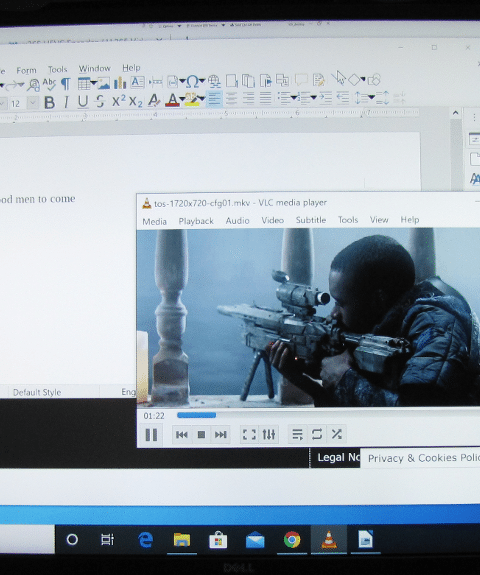Toggle formatting marks (pilcrow) in Writer
Image resolution: width=480 pixels, height=575 pixels.
click(x=66, y=84)
